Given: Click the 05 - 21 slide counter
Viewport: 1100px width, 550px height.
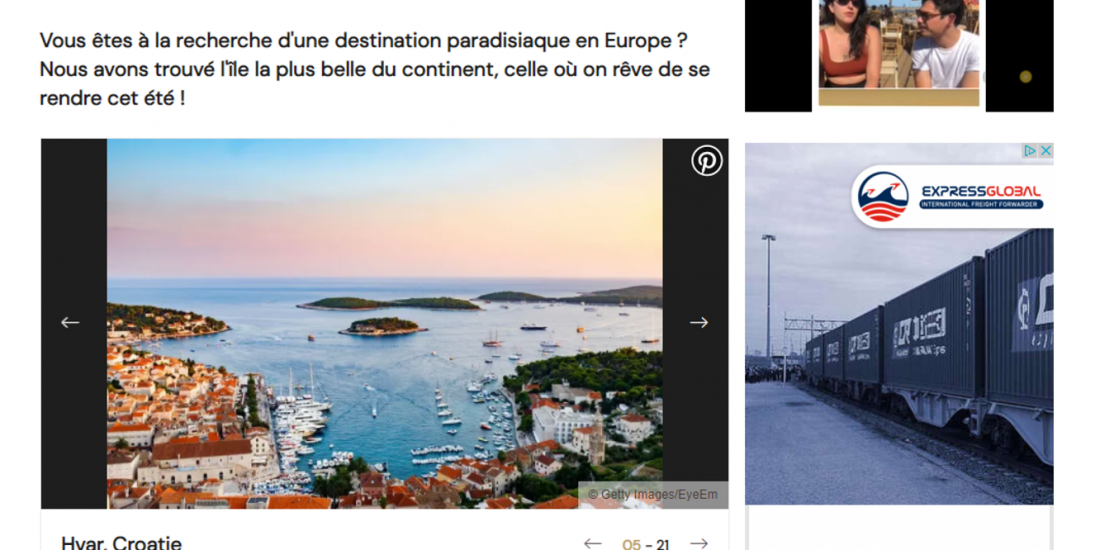Looking at the screenshot, I should click(645, 544).
